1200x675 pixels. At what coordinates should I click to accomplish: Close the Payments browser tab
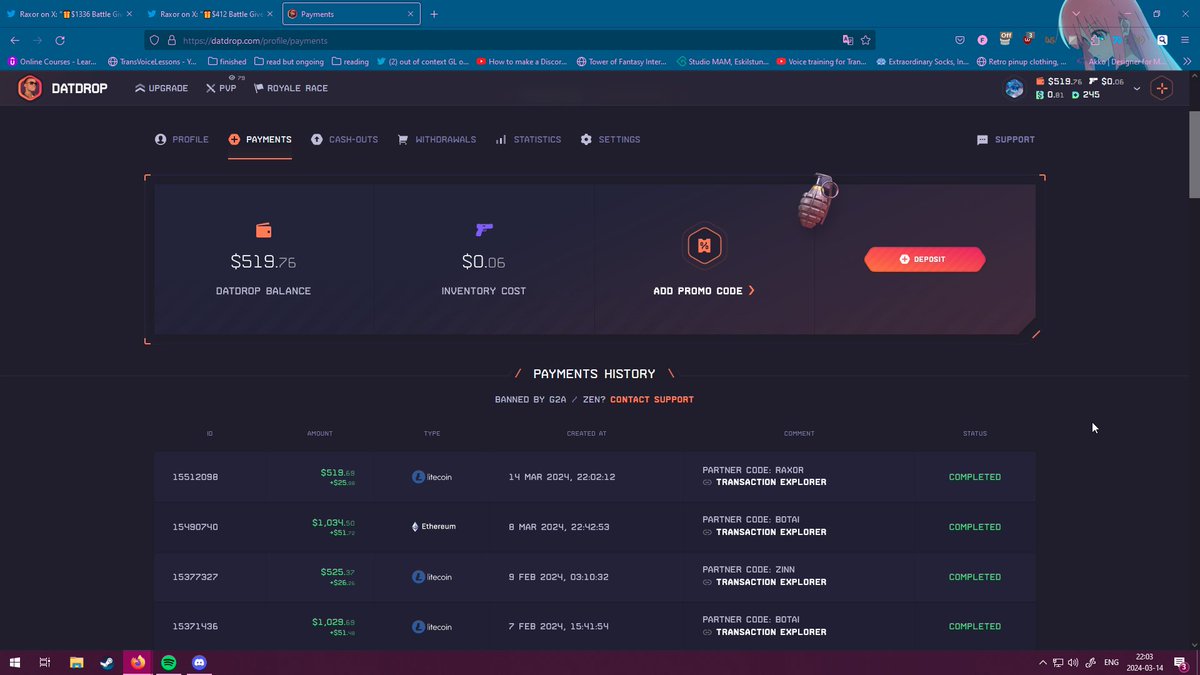[409, 14]
